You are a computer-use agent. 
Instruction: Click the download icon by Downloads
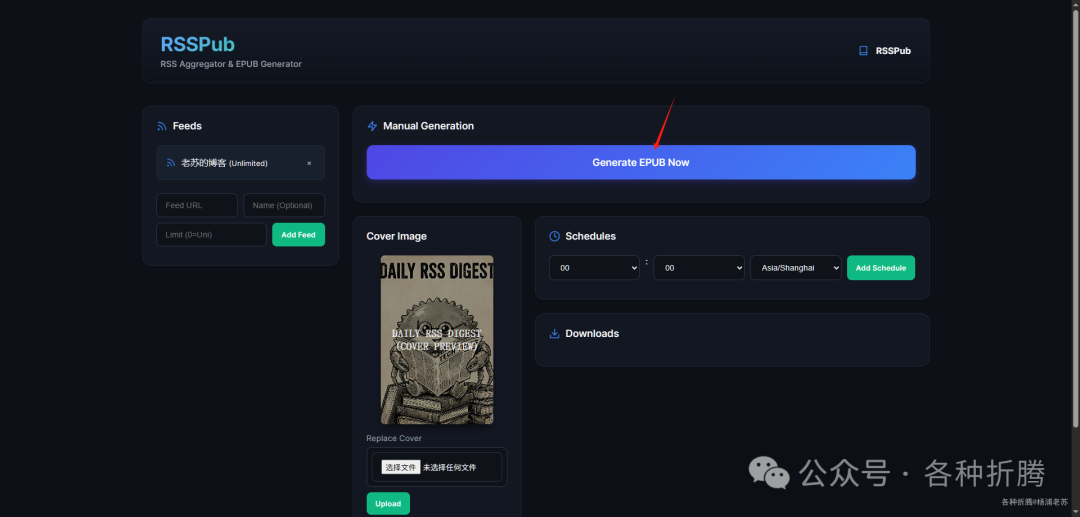pos(554,333)
